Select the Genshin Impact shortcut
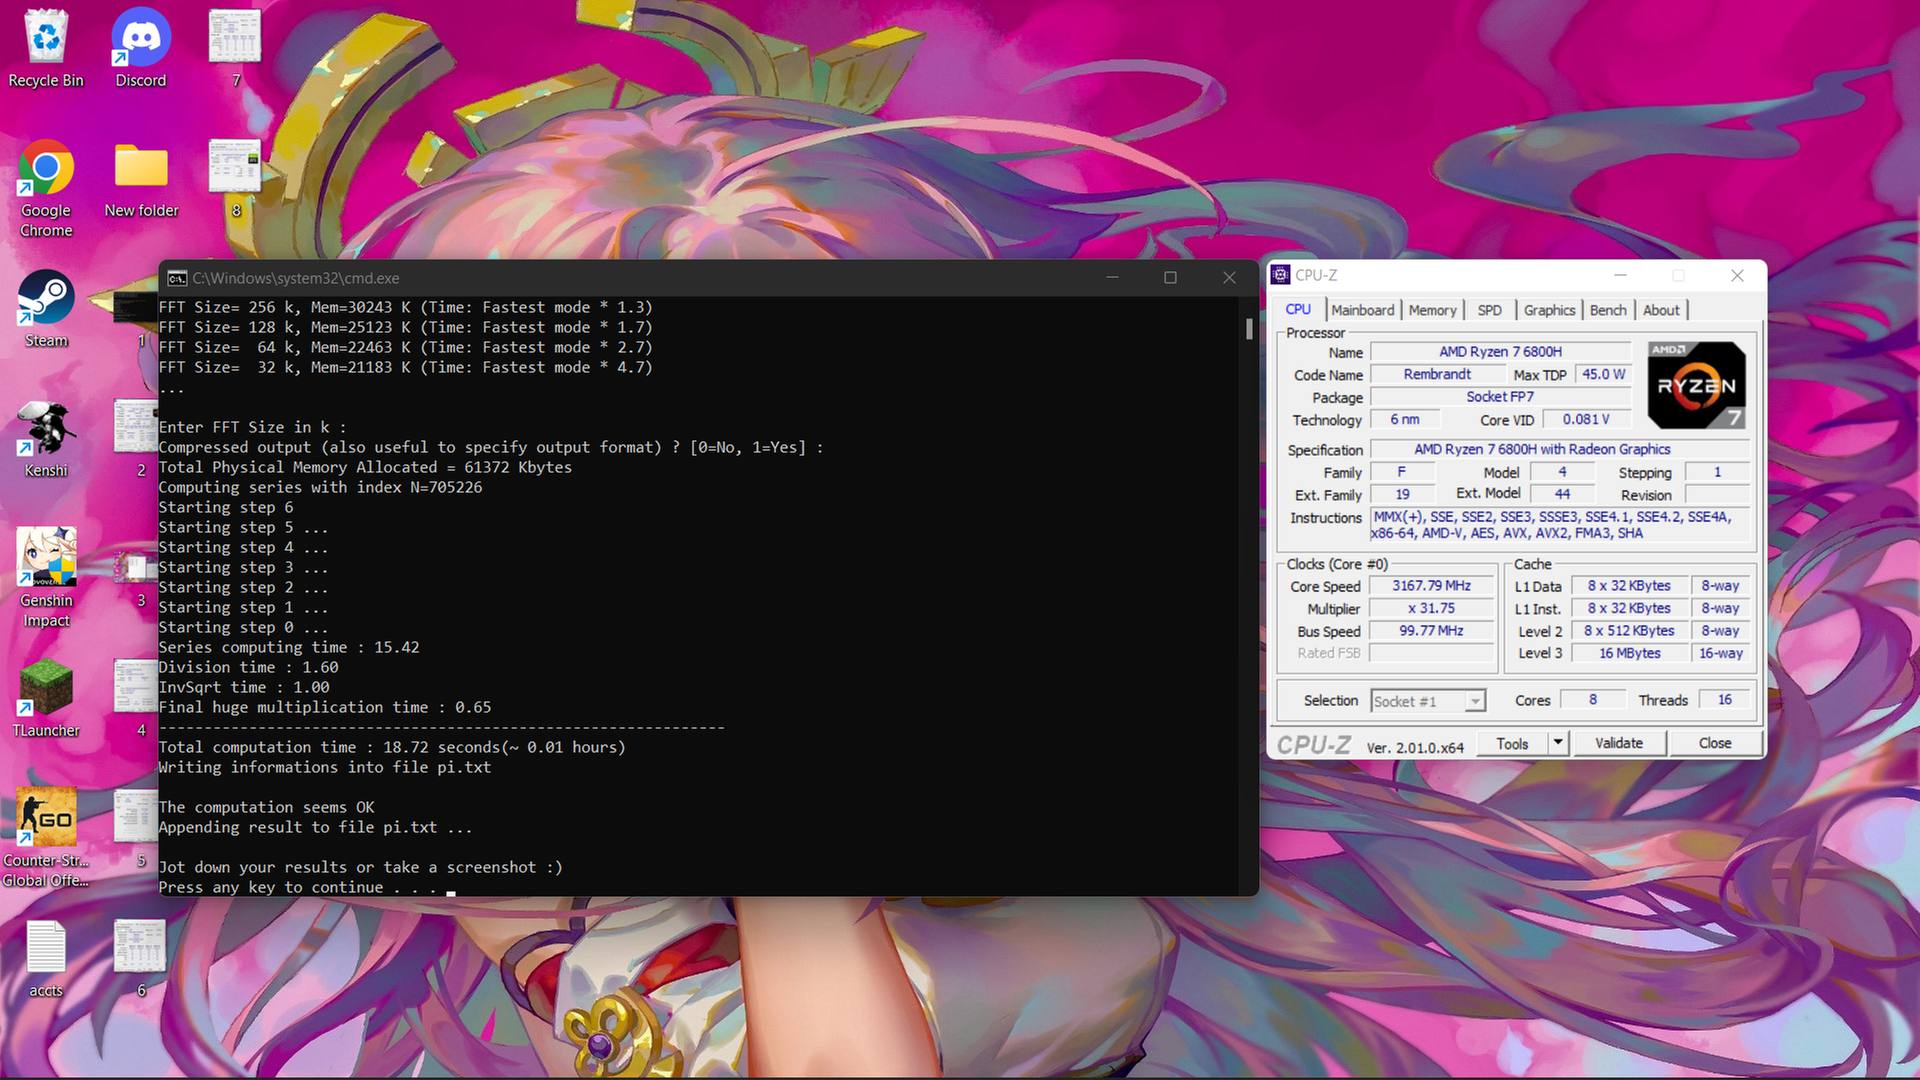 point(46,578)
